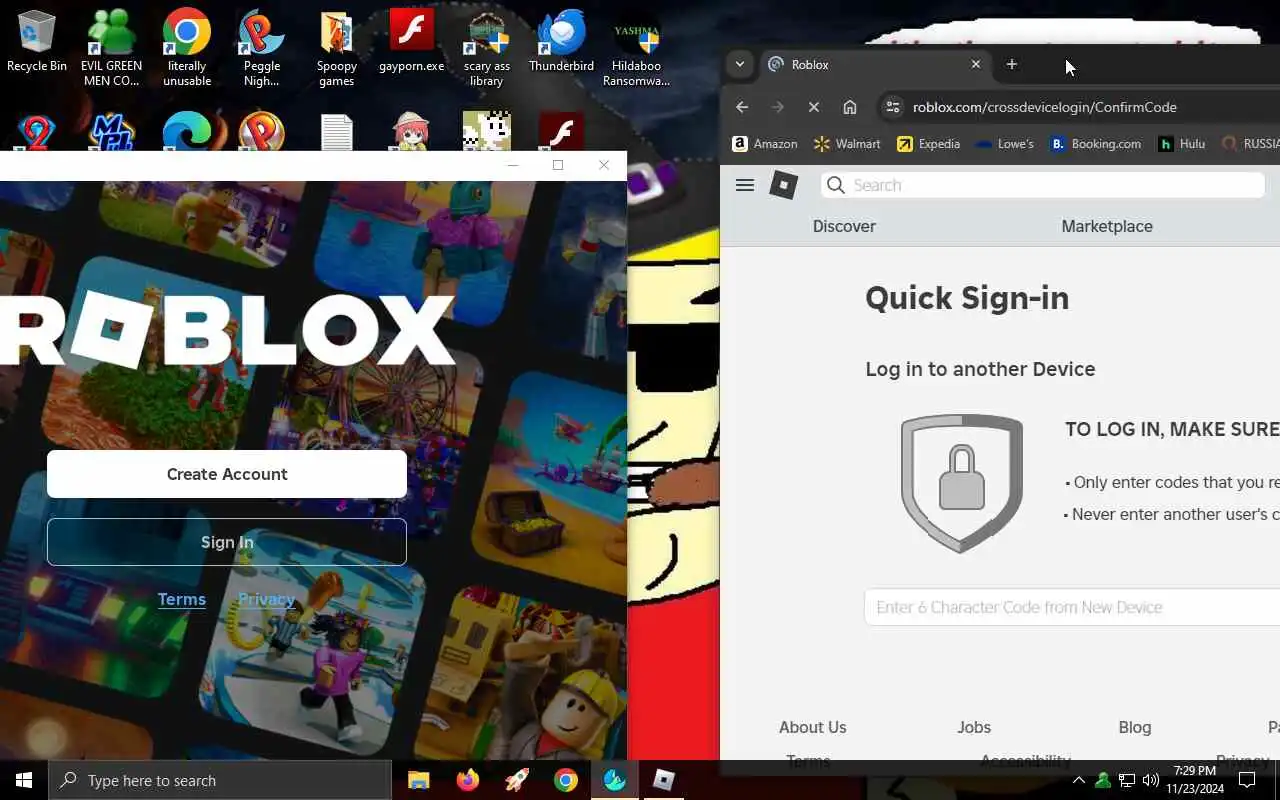Open the Recycle Bin desktop icon
The width and height of the screenshot is (1280, 800).
37,42
